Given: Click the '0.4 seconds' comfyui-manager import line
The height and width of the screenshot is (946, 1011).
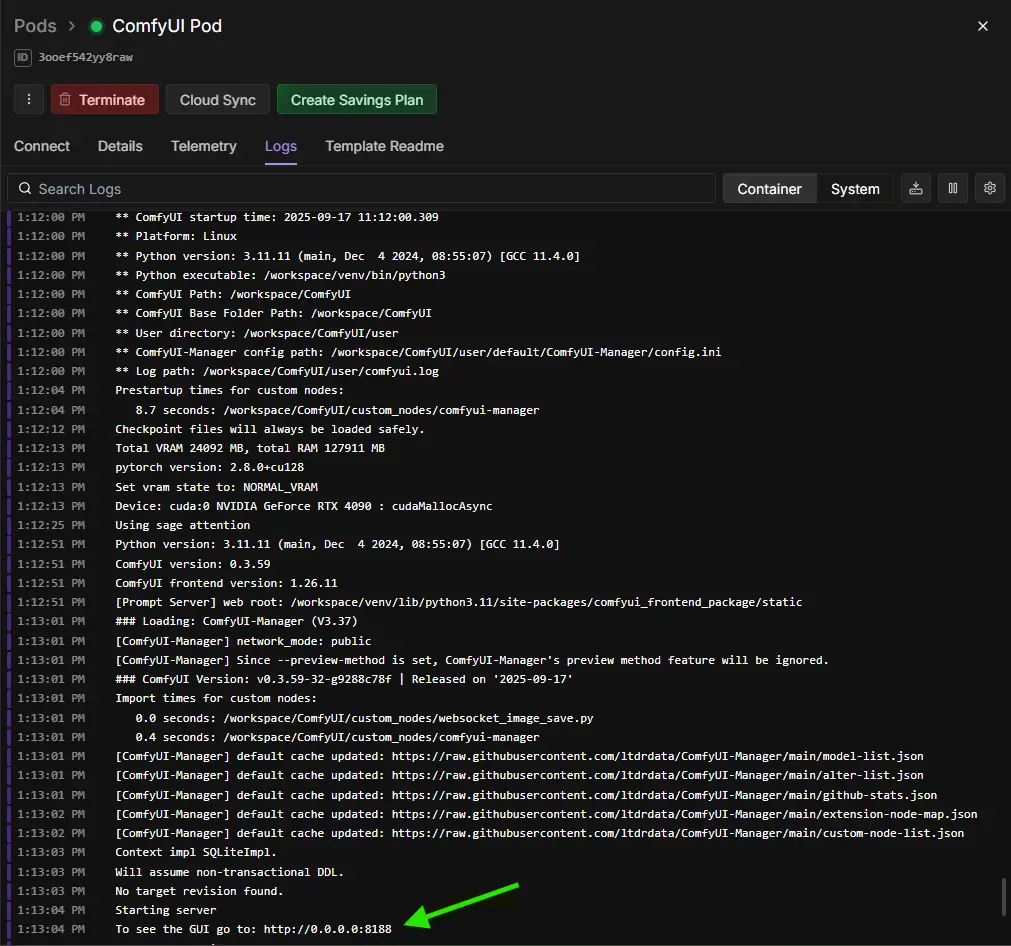Looking at the screenshot, I should (x=337, y=737).
